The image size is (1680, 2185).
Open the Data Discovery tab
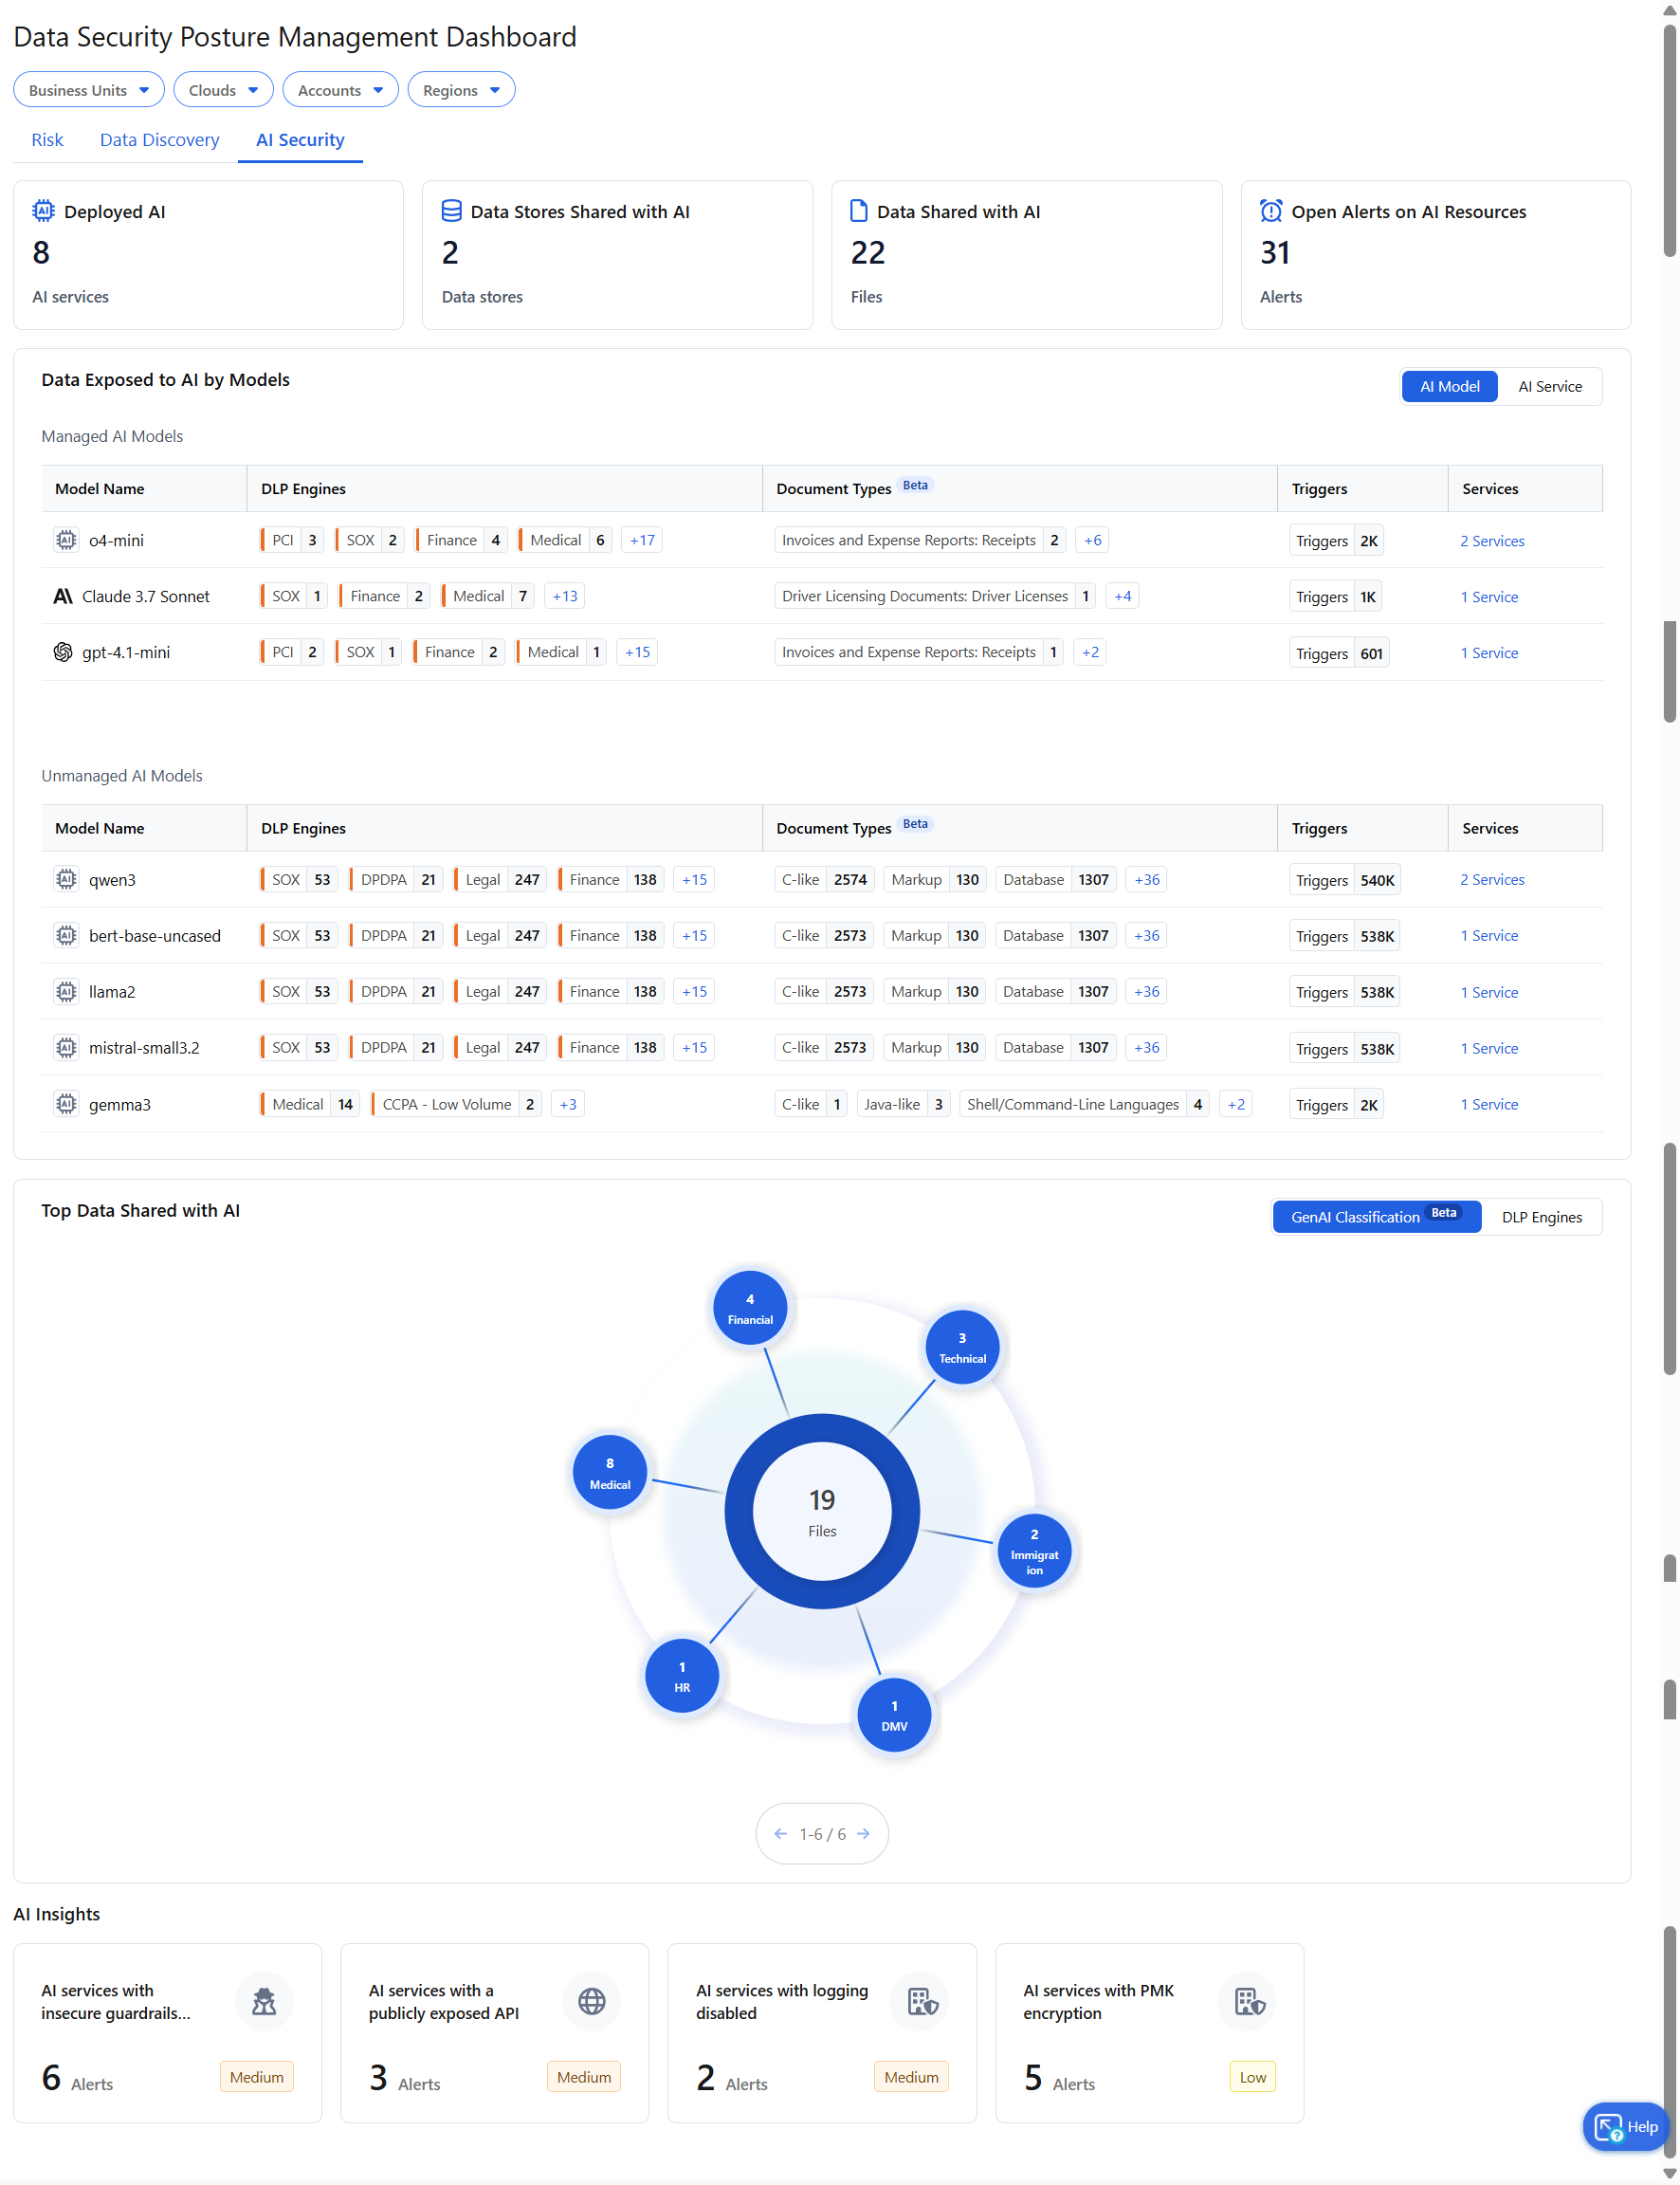click(x=159, y=140)
